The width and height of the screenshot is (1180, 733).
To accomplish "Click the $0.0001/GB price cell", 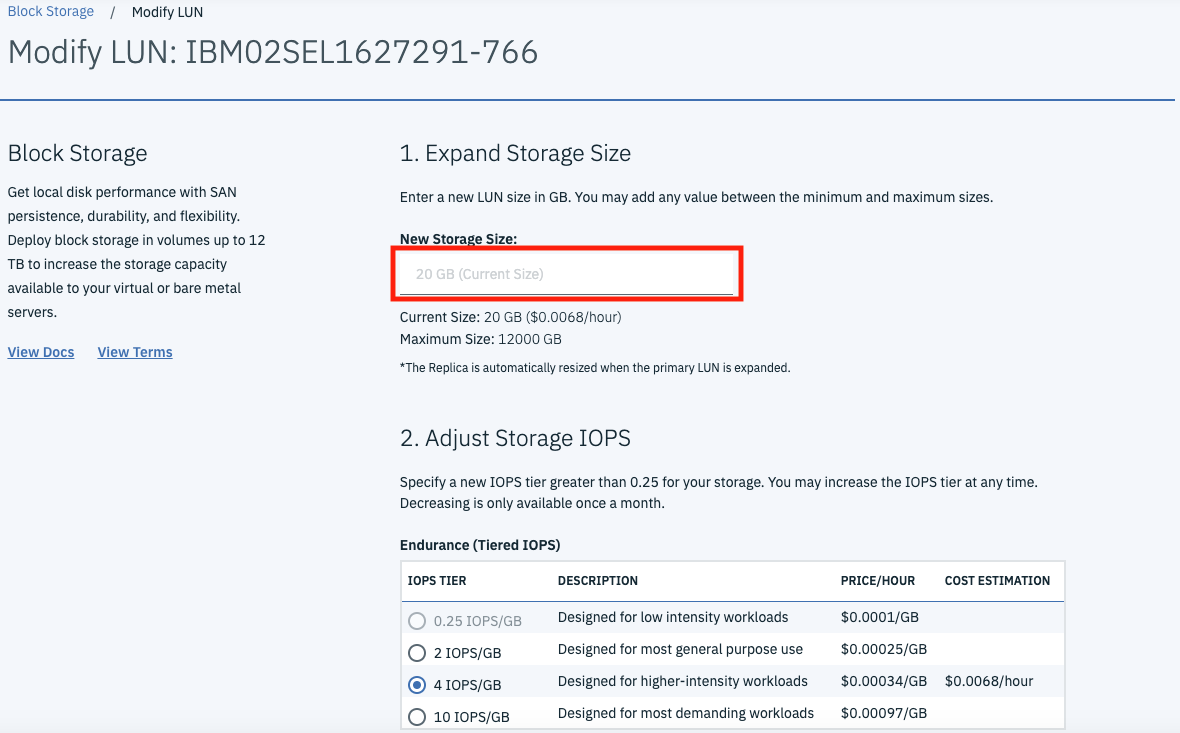I will coord(880,617).
